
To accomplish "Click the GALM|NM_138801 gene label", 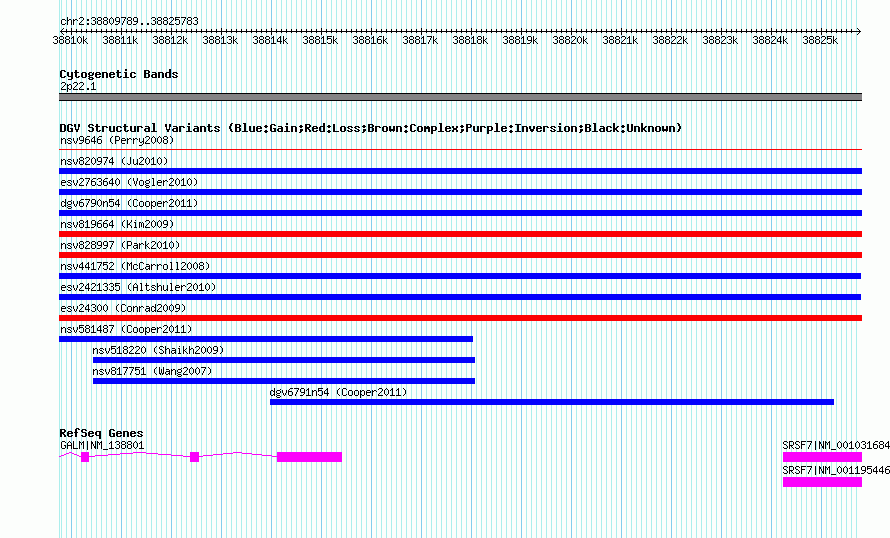I will [102, 445].
